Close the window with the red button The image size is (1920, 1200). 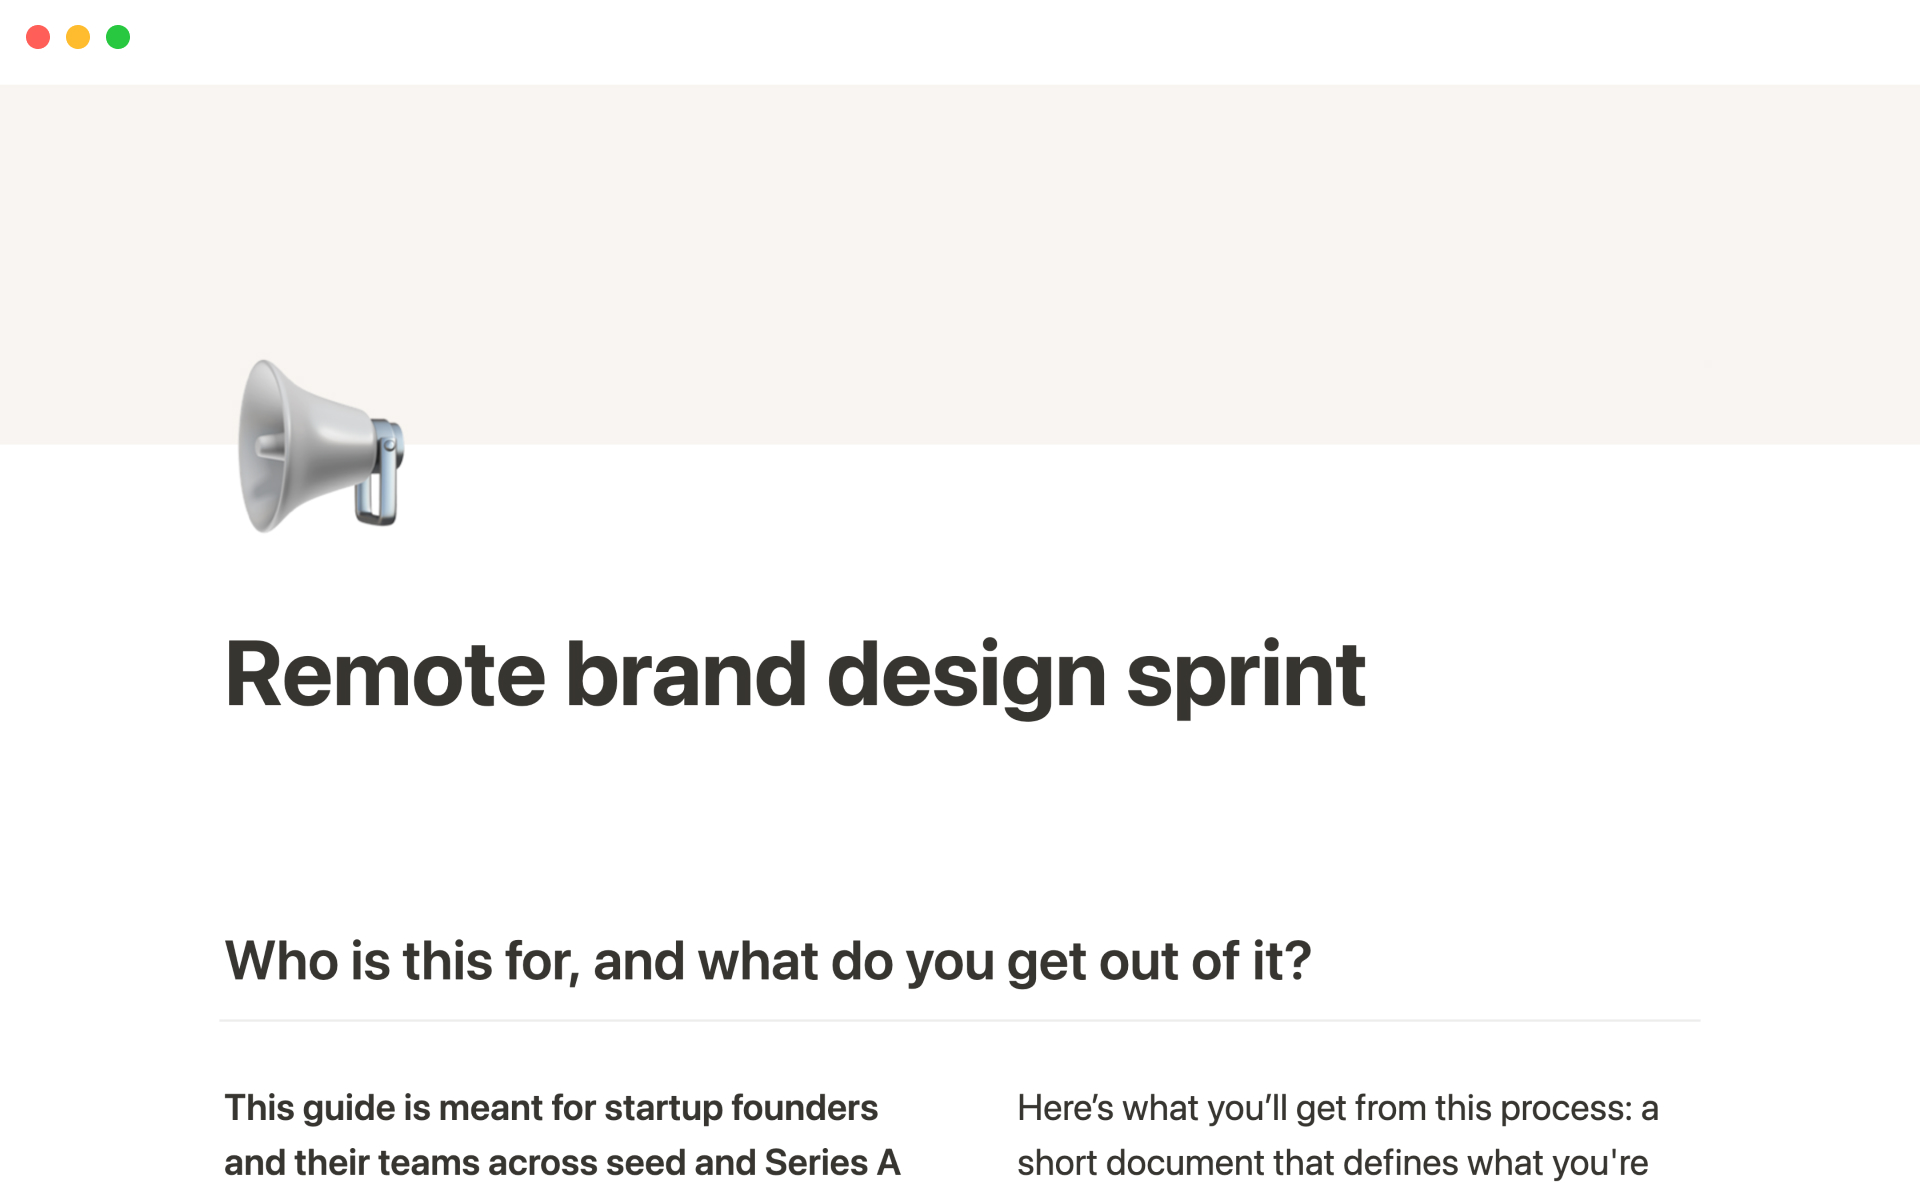pyautogui.click(x=38, y=38)
